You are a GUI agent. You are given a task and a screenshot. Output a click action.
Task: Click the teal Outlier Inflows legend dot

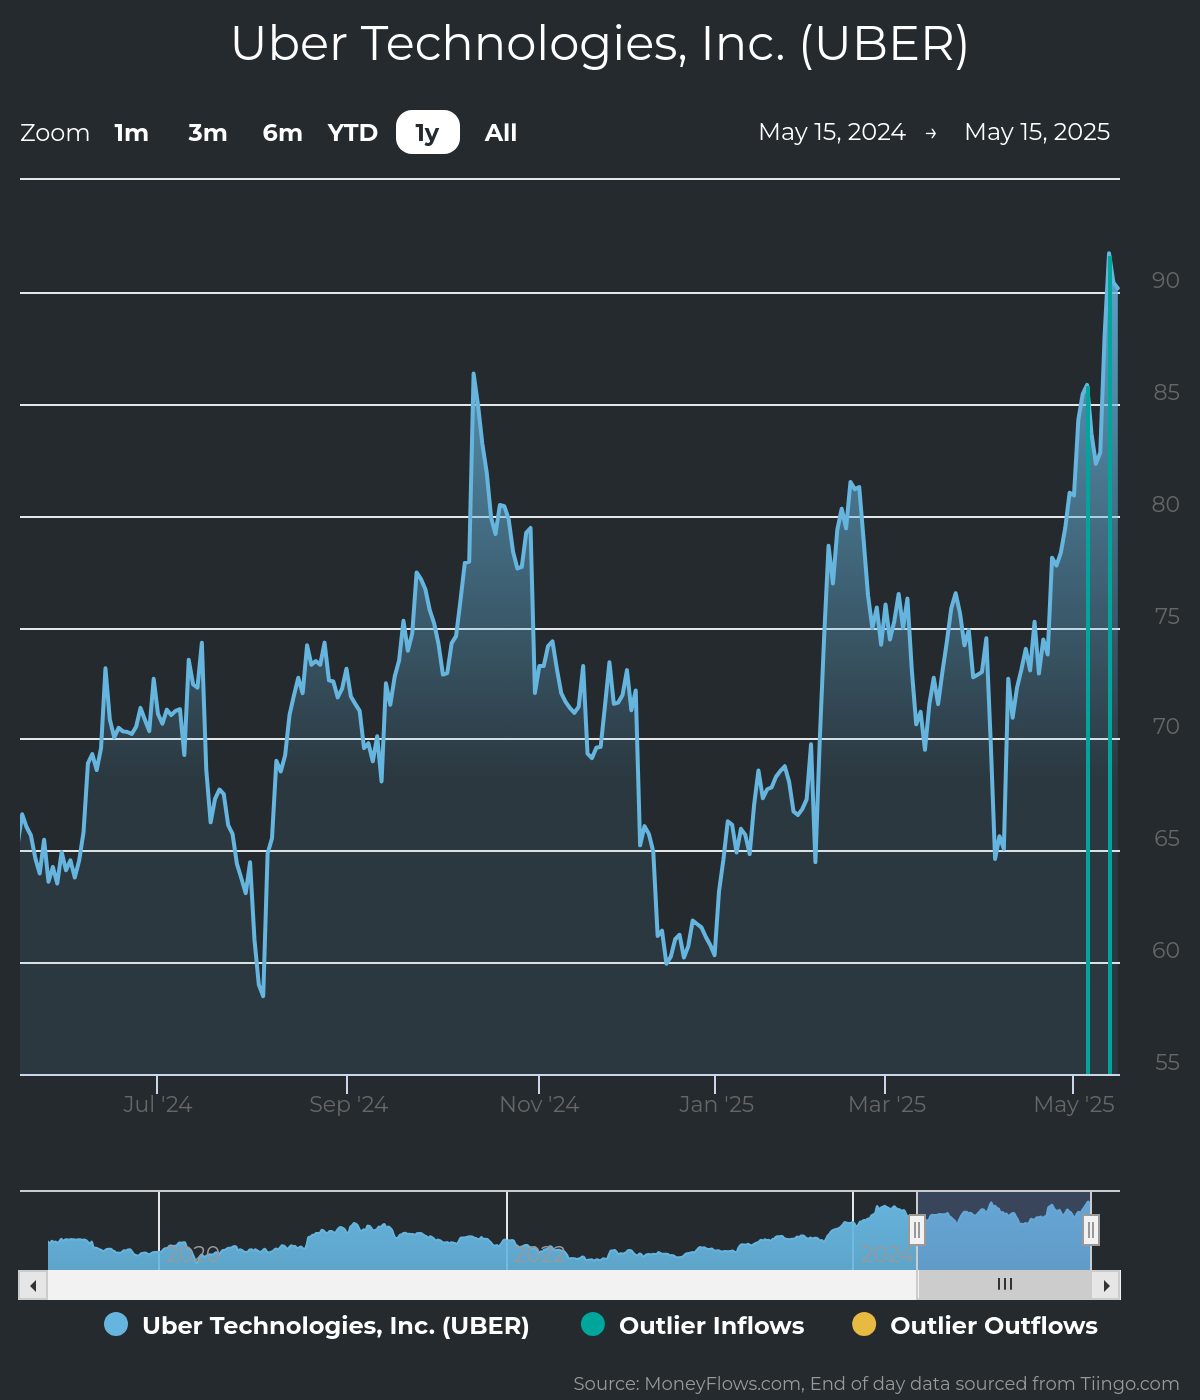click(593, 1324)
